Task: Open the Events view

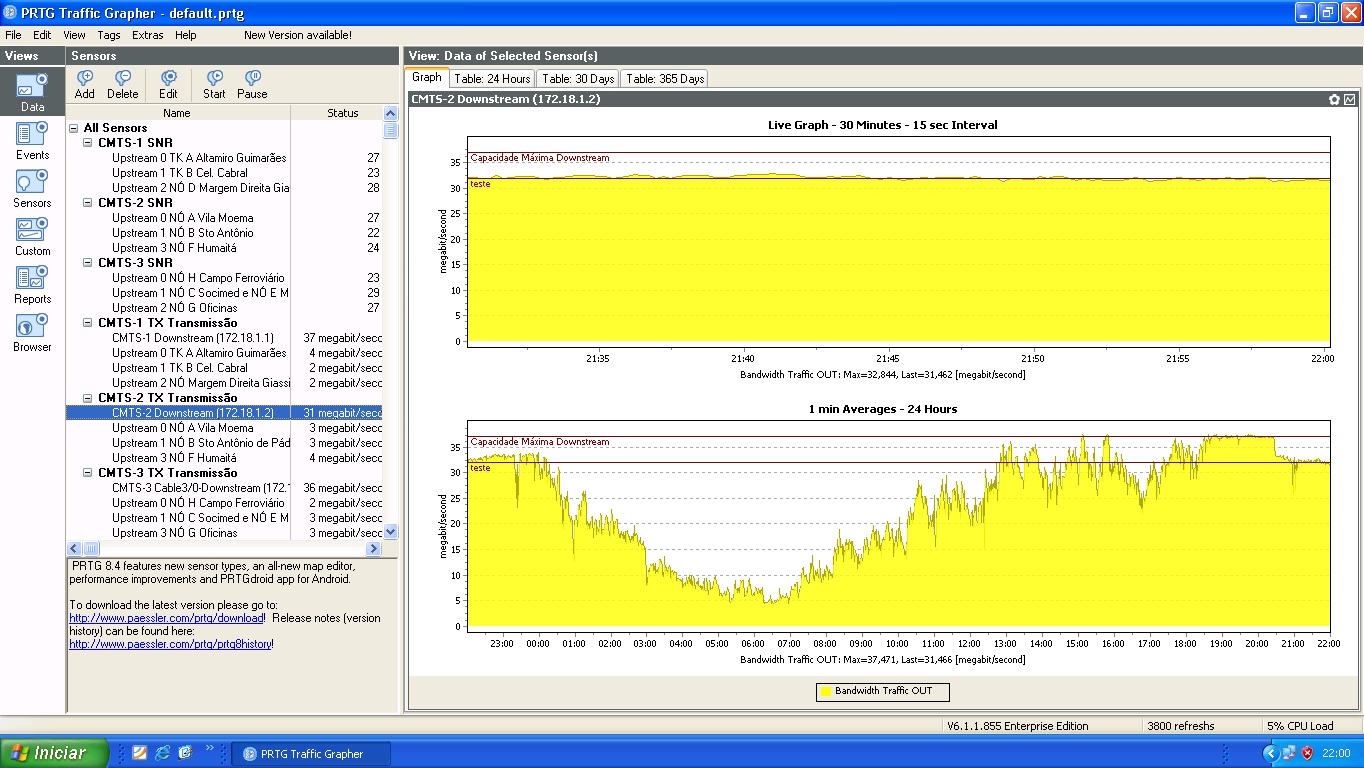Action: pos(32,140)
